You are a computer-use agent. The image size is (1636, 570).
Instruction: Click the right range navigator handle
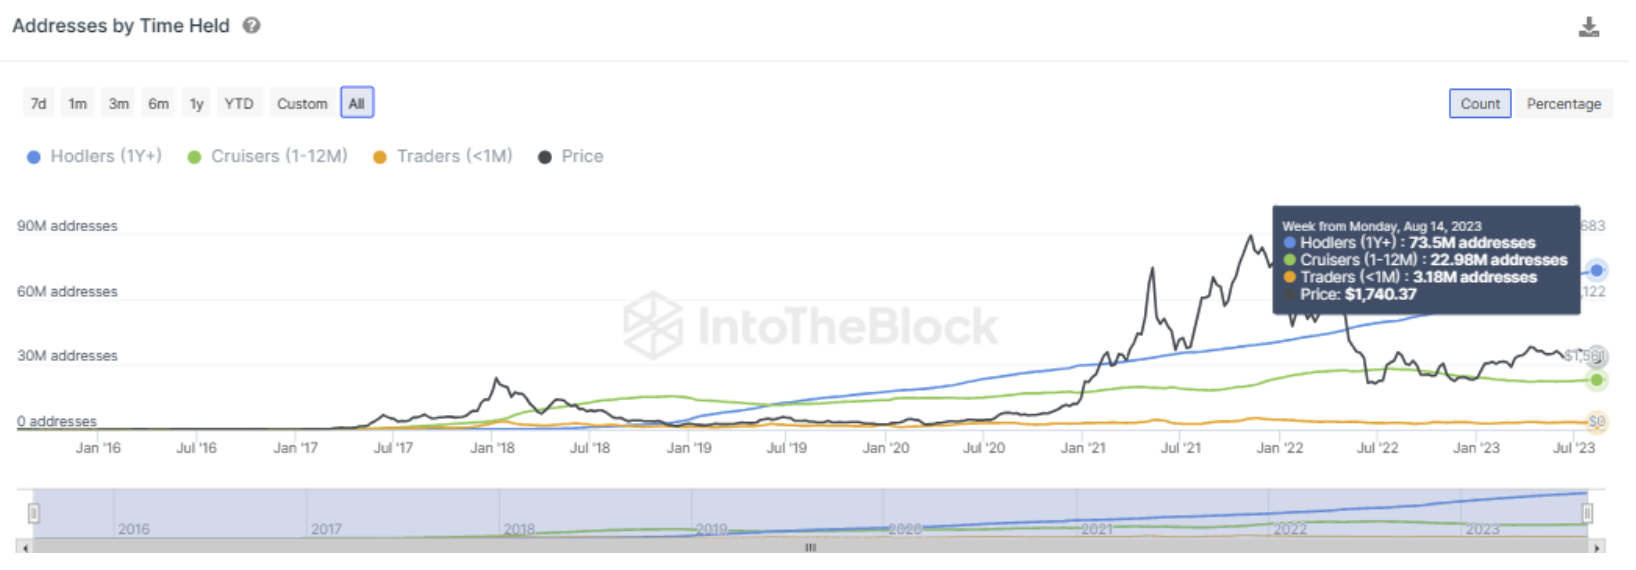(x=1587, y=513)
